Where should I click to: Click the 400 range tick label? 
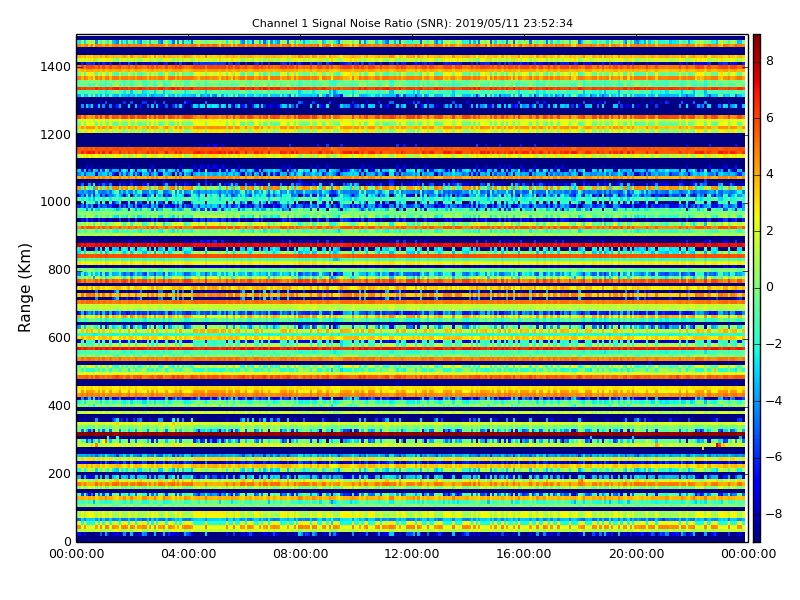(59, 406)
